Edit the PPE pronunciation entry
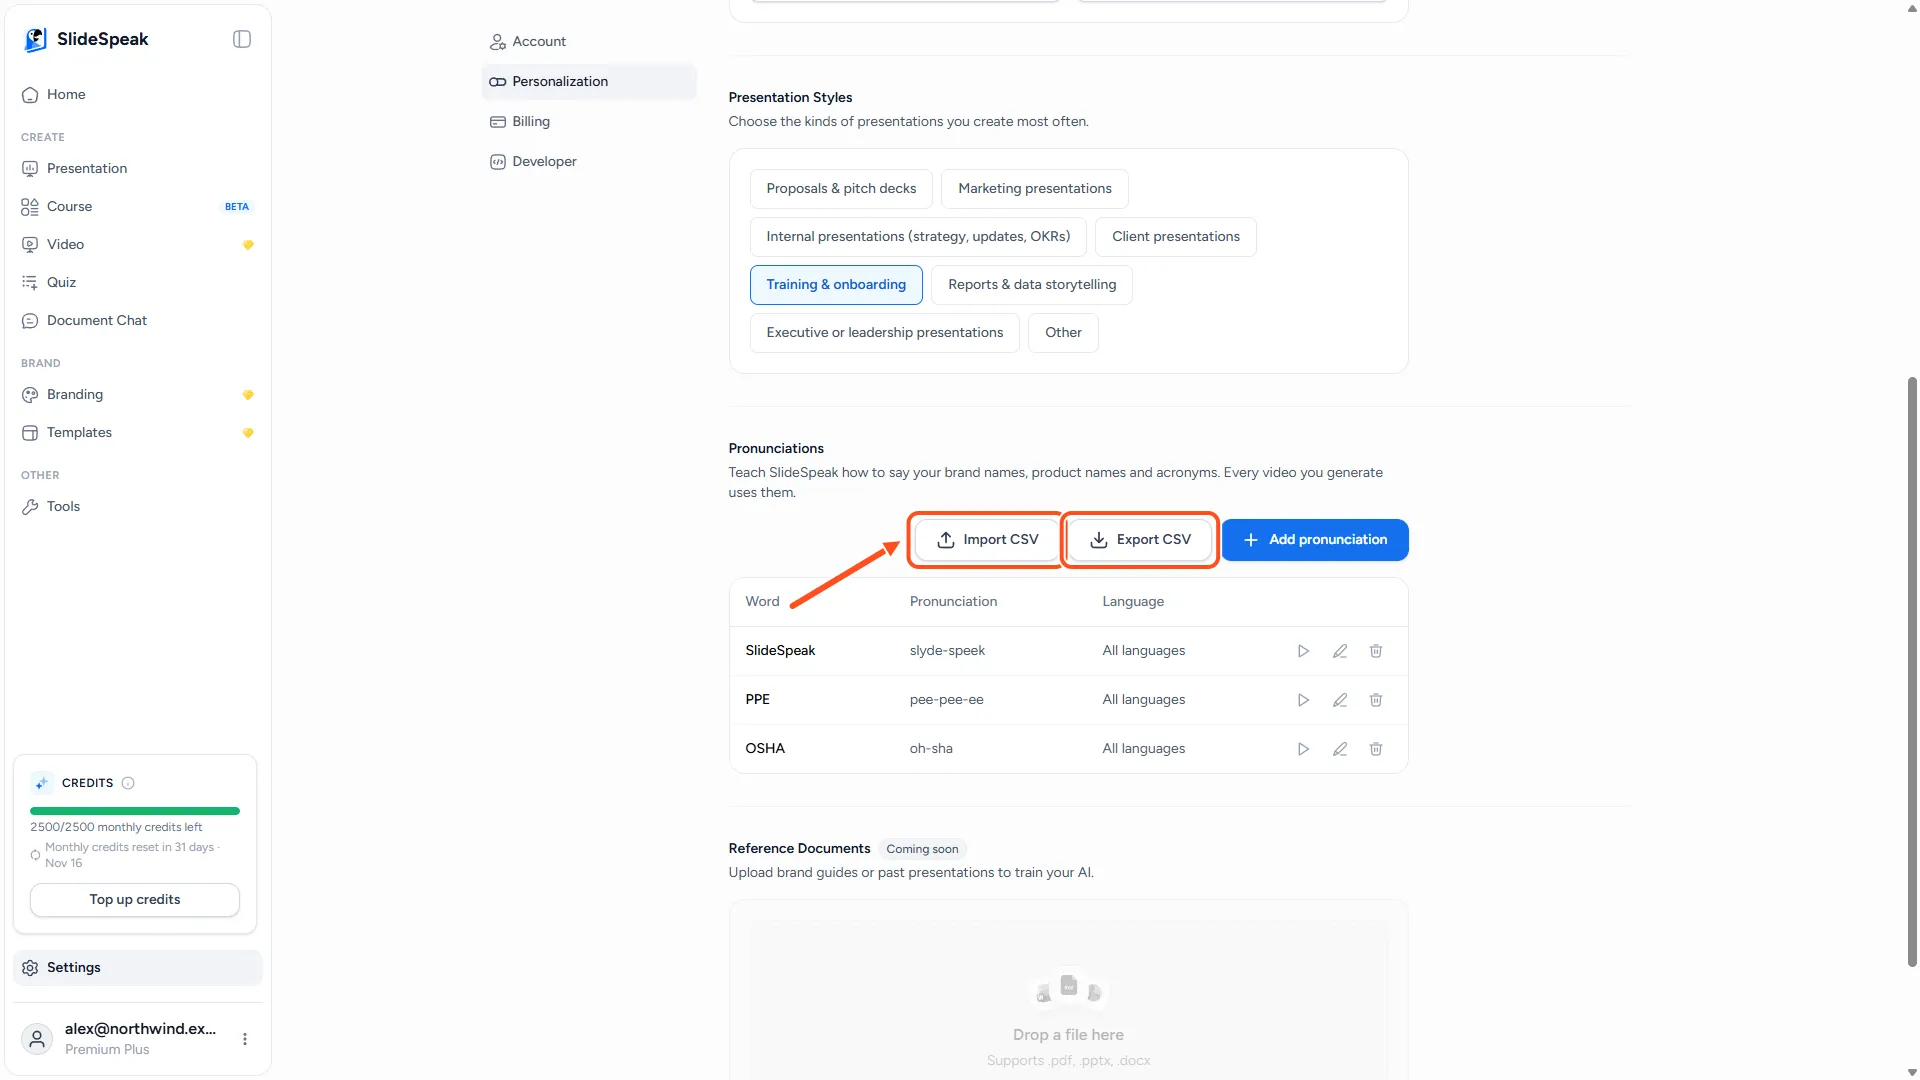Image resolution: width=1920 pixels, height=1080 pixels. pyautogui.click(x=1340, y=700)
